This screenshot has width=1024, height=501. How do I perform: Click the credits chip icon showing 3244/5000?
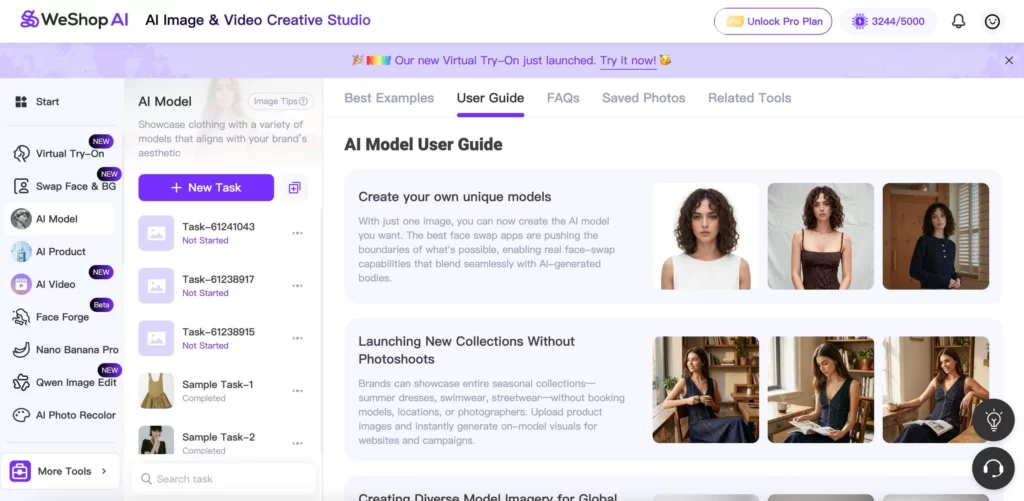click(859, 22)
